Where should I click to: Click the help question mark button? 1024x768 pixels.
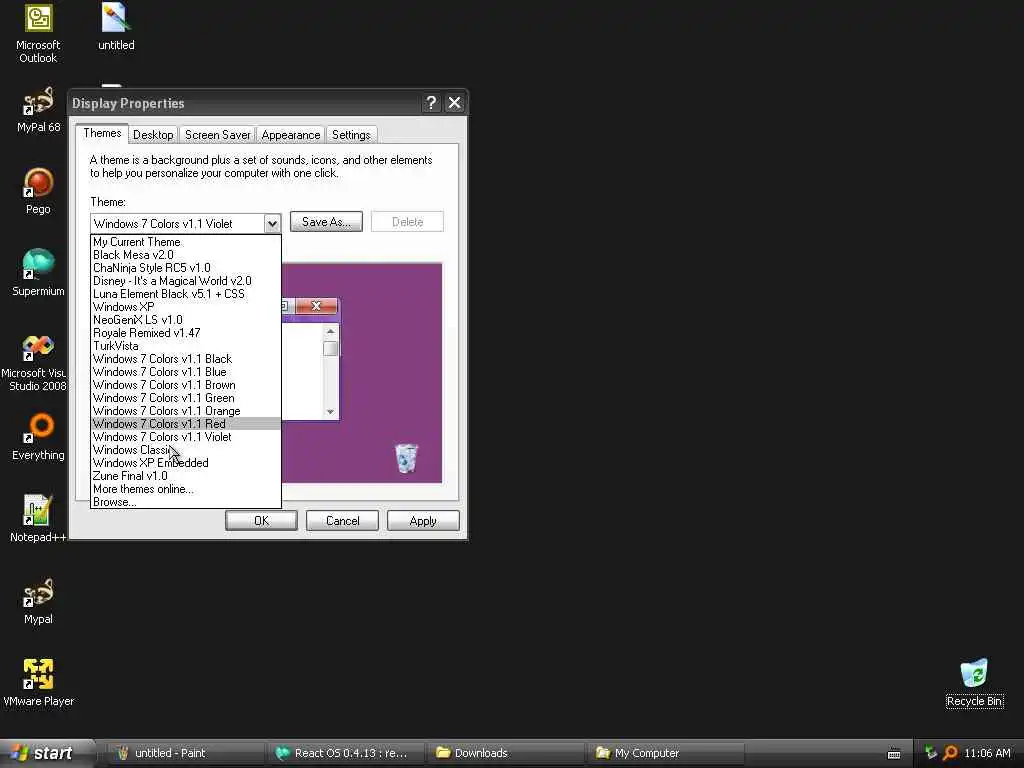coord(431,103)
